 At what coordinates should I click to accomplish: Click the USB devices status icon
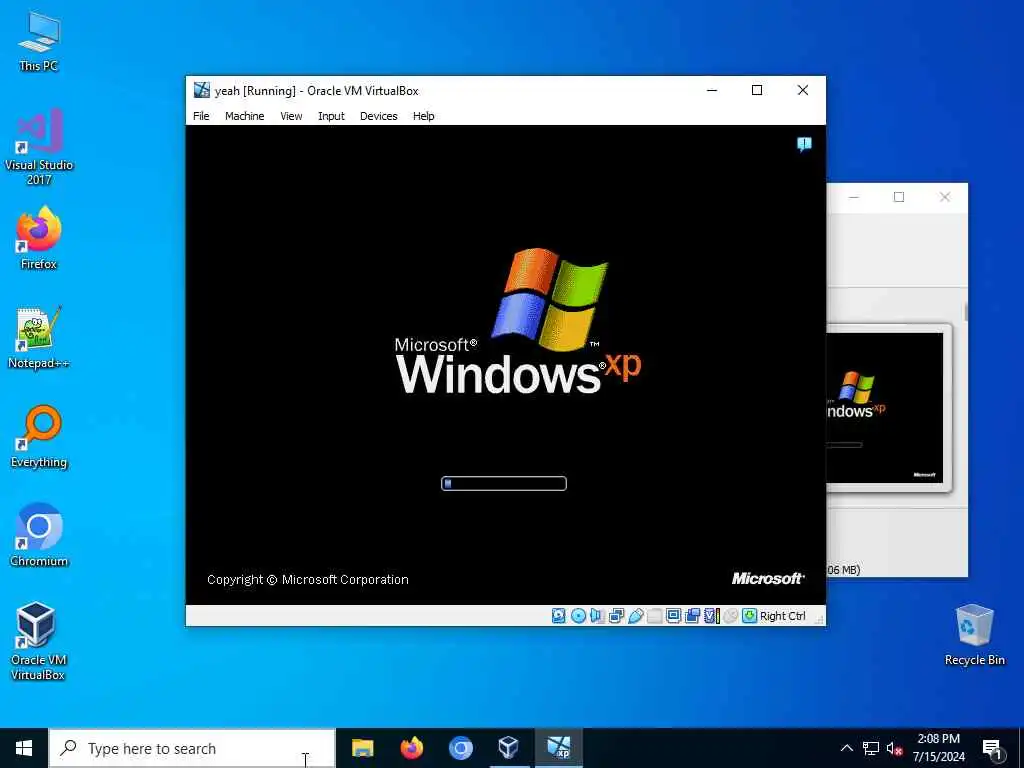coord(635,616)
